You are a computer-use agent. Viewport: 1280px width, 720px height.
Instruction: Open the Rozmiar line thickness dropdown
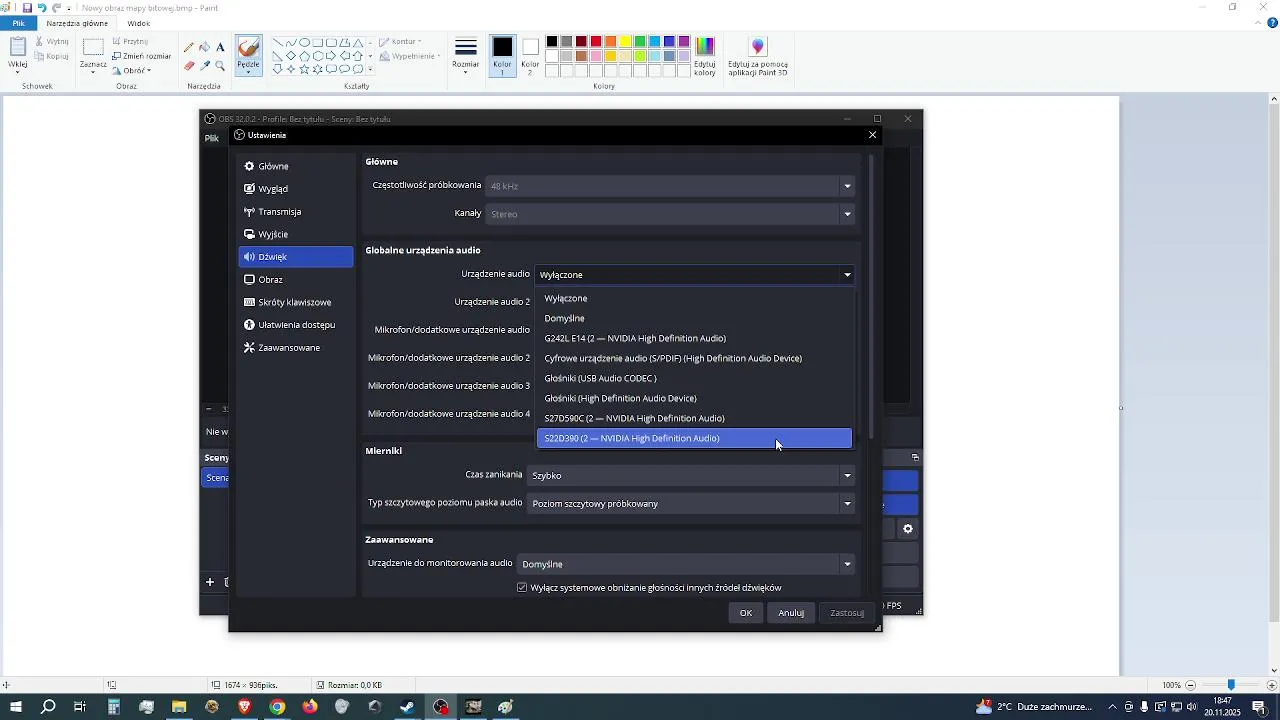point(465,55)
